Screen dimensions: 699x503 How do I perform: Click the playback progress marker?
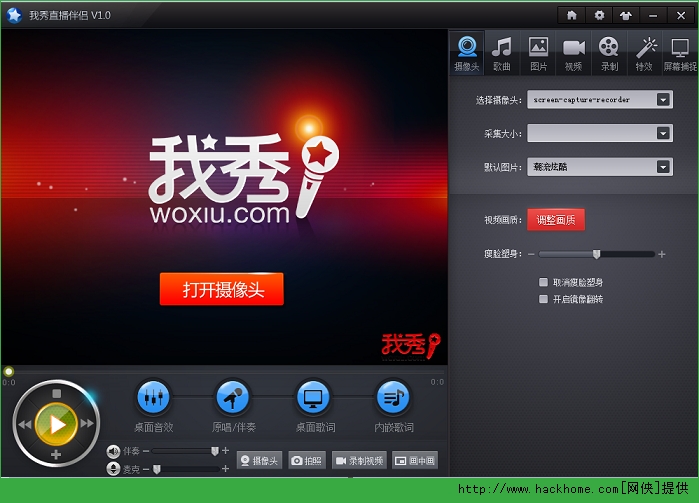click(x=8, y=371)
